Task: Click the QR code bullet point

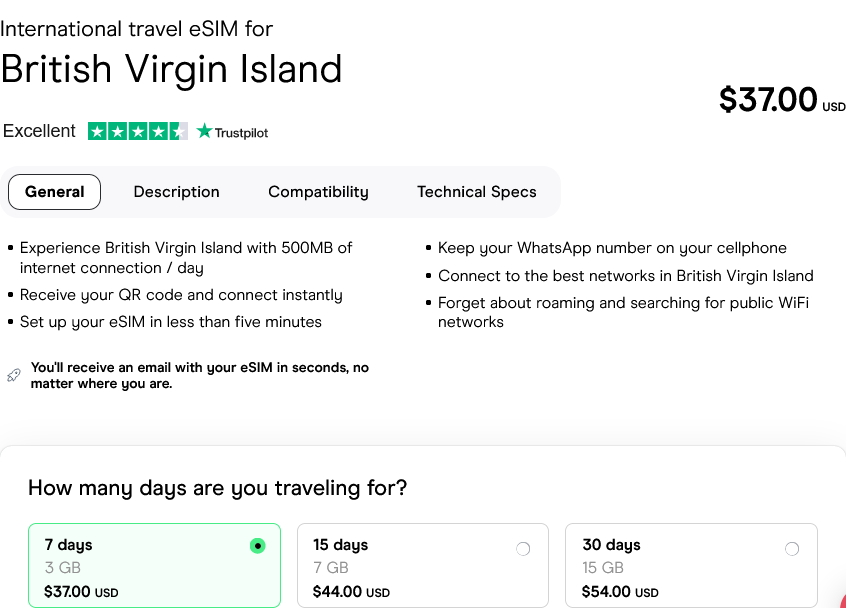Action: coord(181,295)
